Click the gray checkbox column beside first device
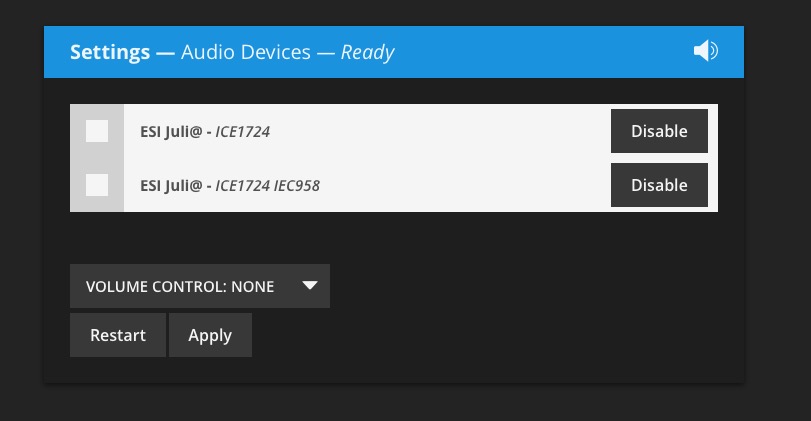Image resolution: width=811 pixels, height=421 pixels. [x=97, y=131]
